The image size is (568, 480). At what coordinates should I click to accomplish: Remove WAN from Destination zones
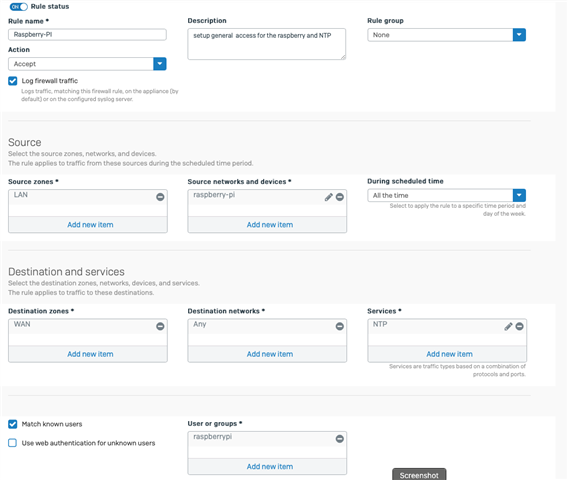[160, 326]
